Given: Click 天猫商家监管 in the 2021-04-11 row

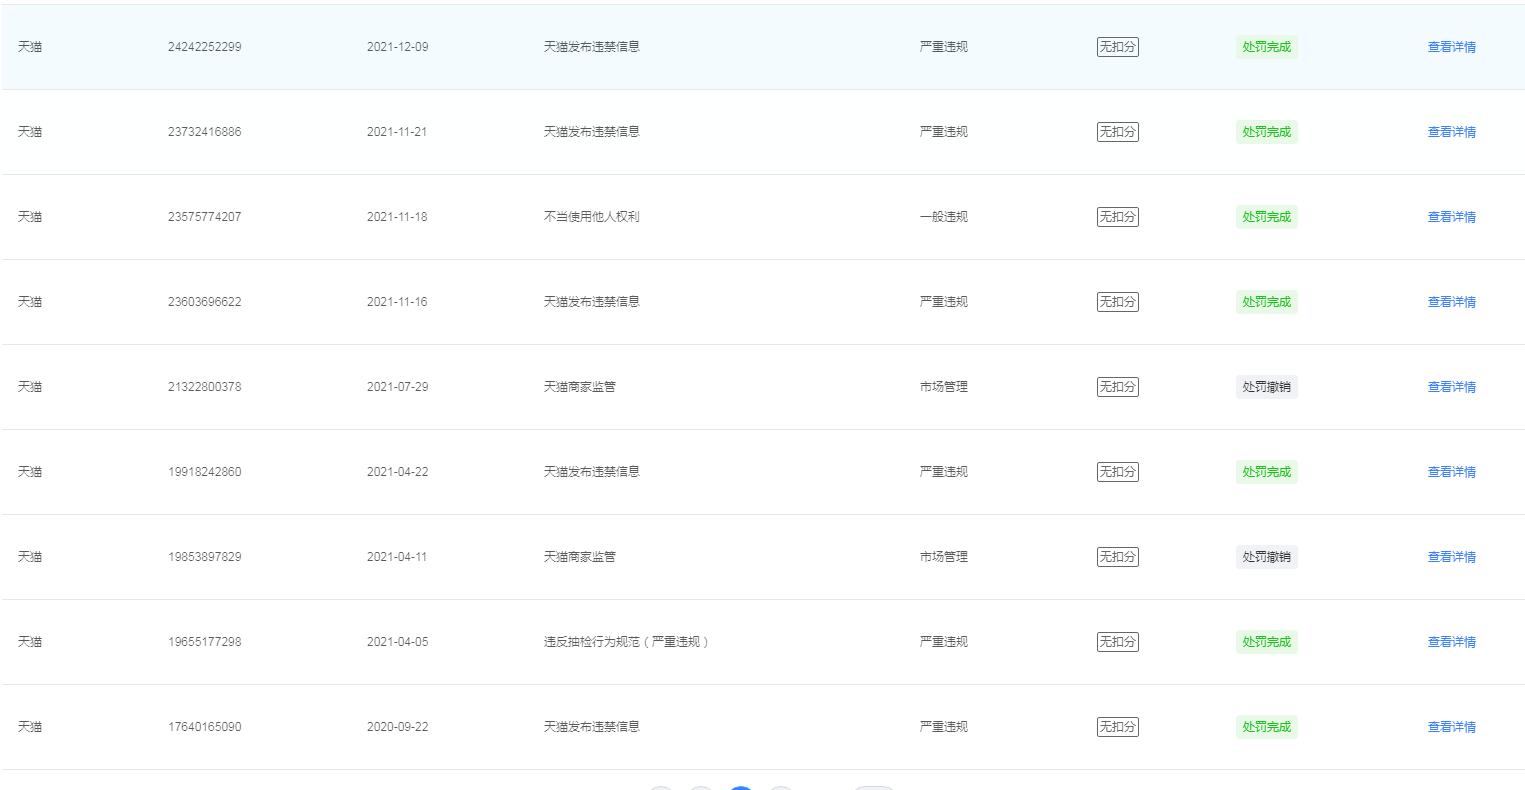Looking at the screenshot, I should click(x=579, y=557).
